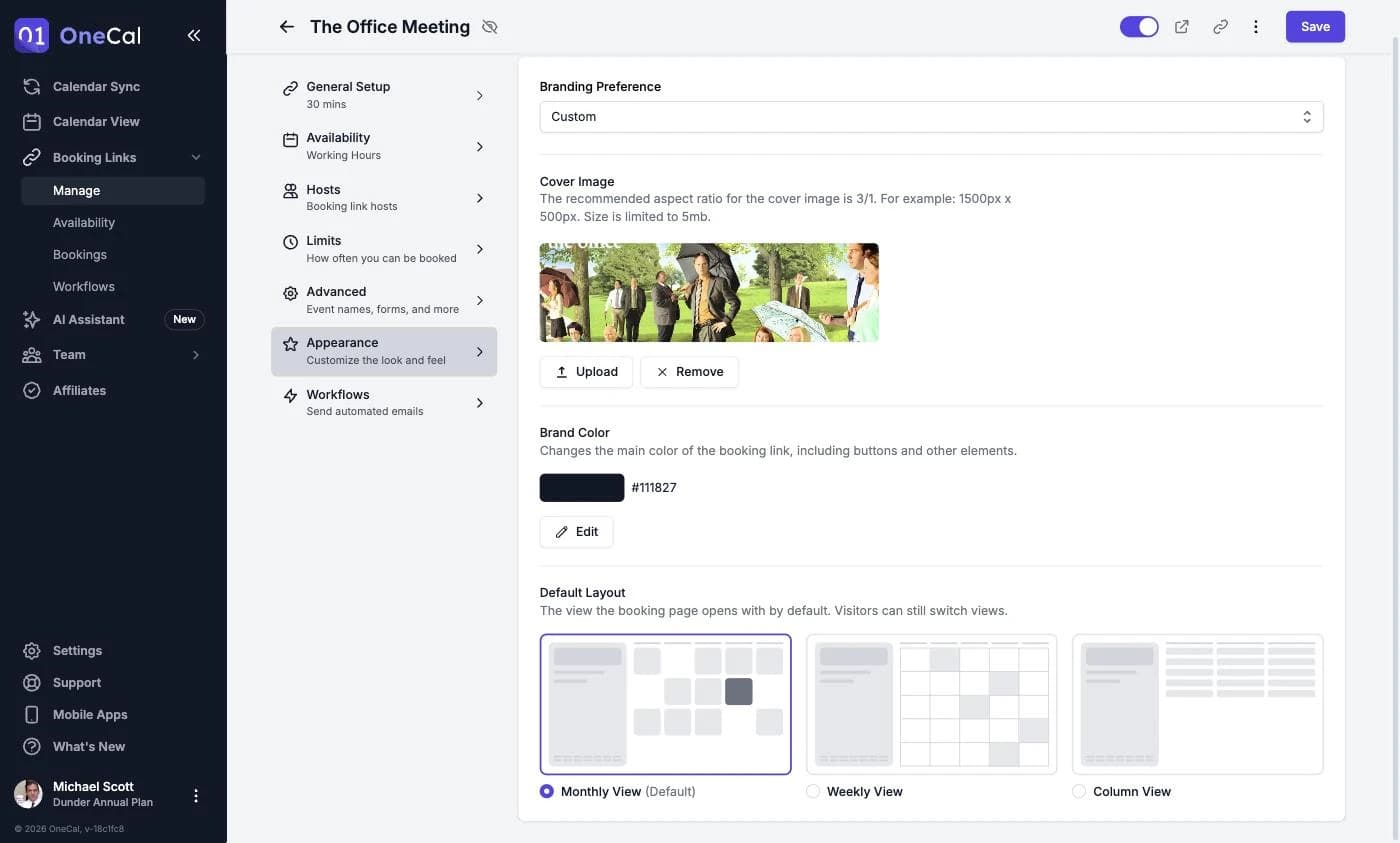Remove the cover image
This screenshot has width=1400, height=843.
tap(689, 372)
